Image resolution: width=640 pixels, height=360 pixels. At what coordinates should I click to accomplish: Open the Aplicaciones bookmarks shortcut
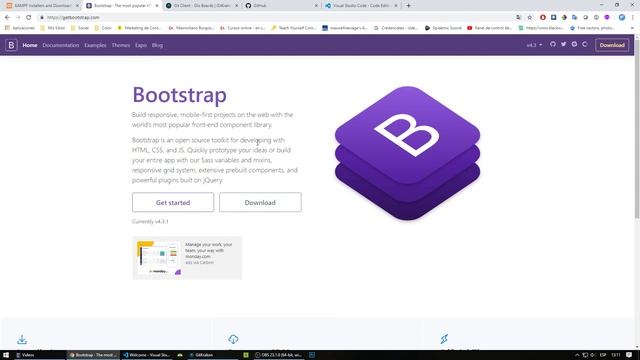20,28
